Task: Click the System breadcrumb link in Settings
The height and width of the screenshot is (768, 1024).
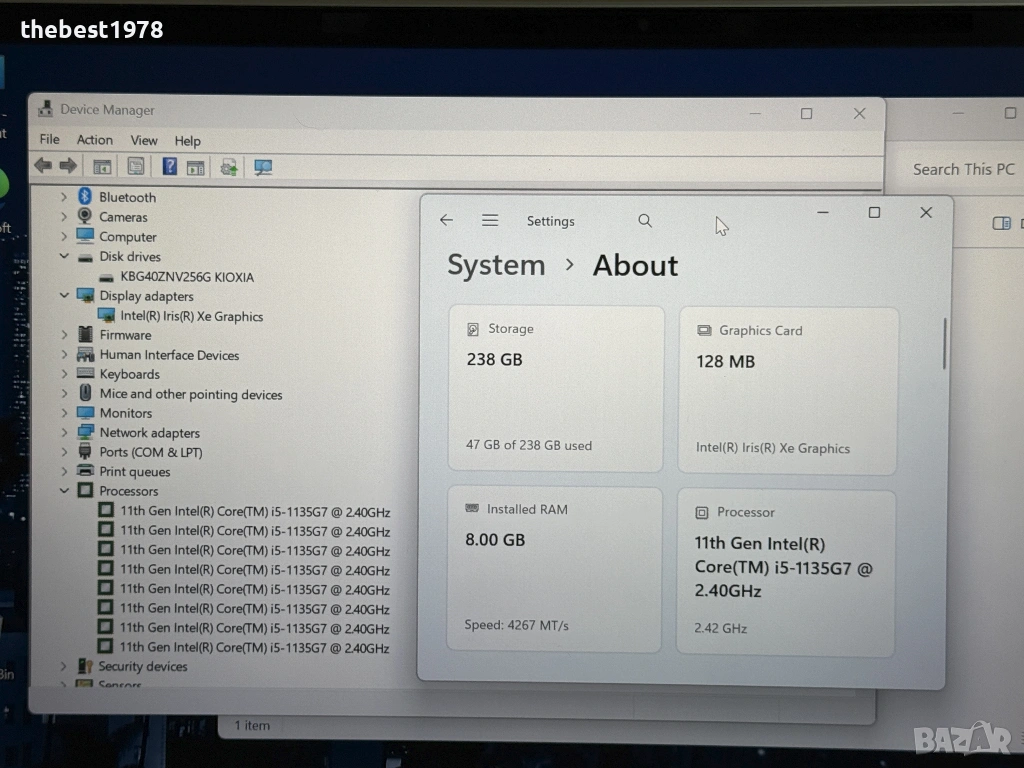Action: point(496,266)
